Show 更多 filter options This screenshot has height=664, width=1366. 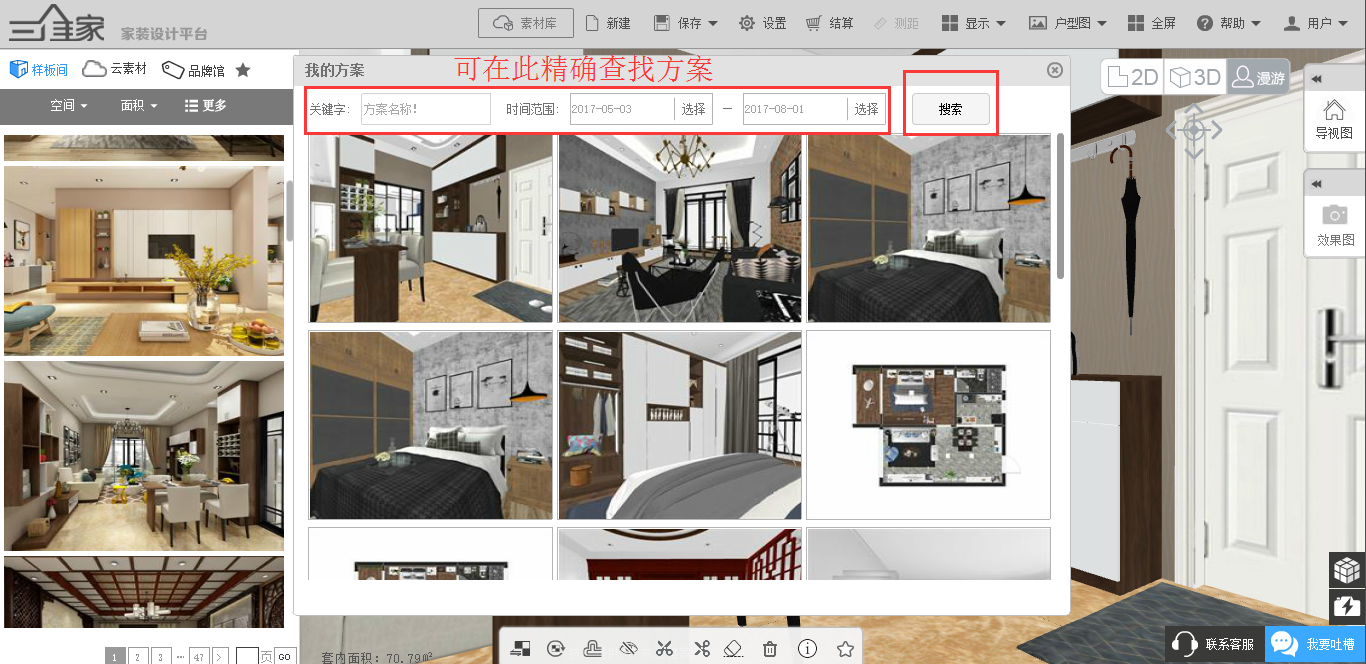point(205,105)
